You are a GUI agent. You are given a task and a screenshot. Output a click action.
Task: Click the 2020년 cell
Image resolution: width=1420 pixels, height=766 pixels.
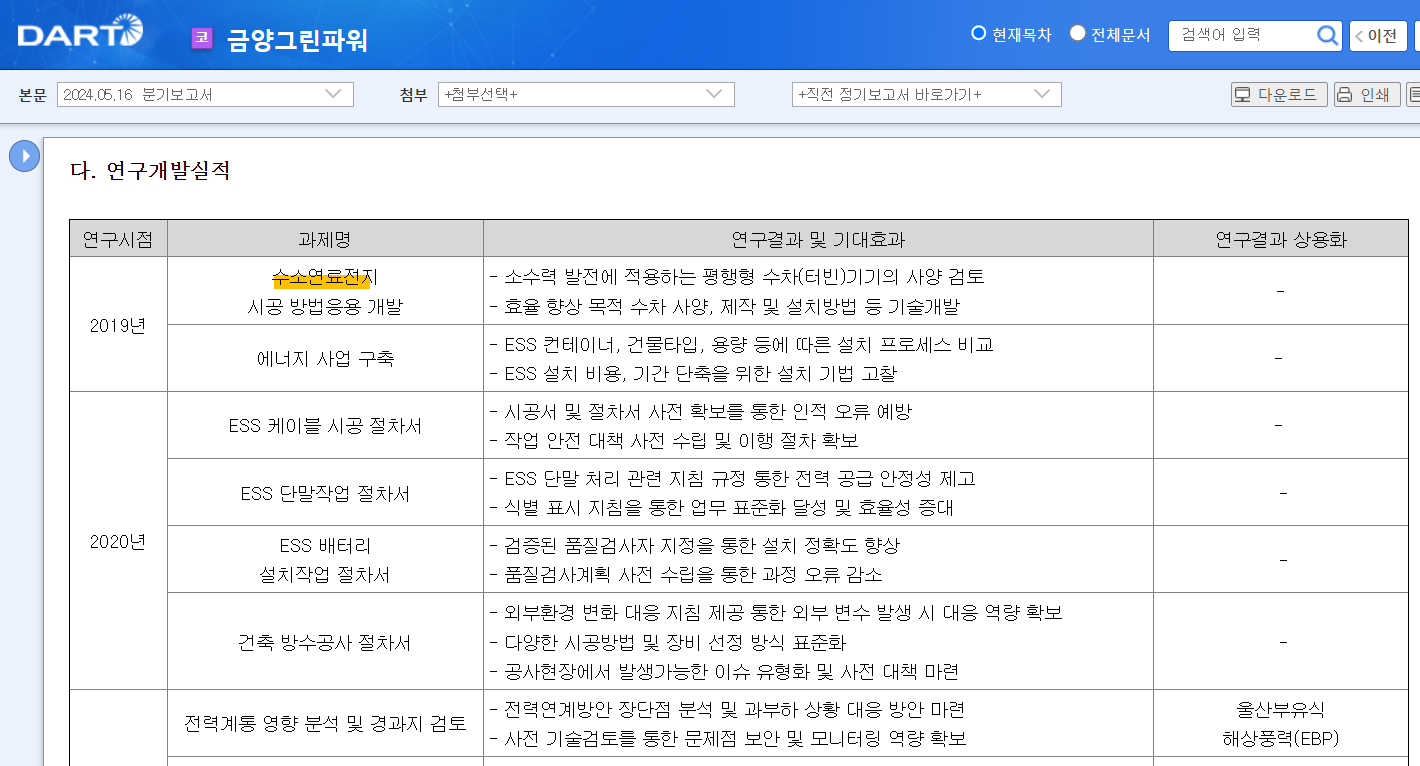tap(118, 542)
